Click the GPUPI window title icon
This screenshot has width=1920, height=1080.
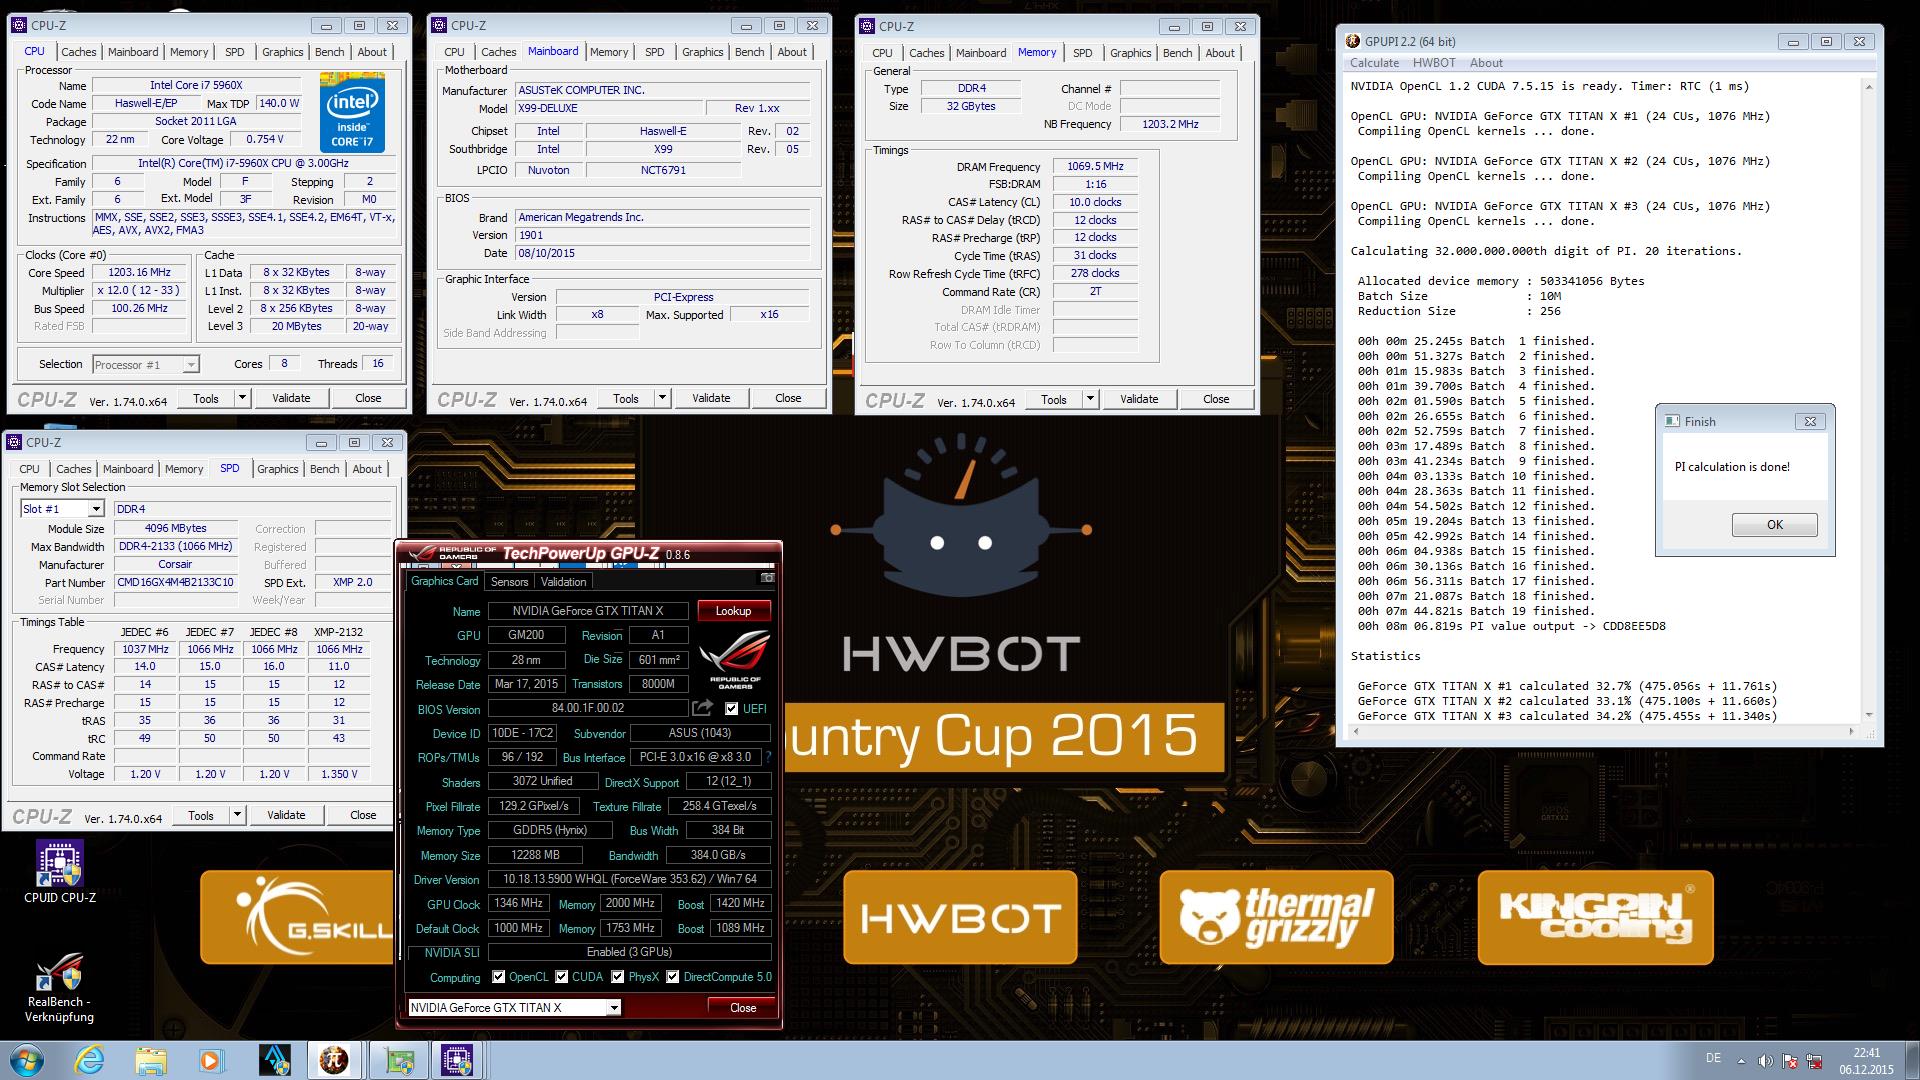coord(1353,41)
